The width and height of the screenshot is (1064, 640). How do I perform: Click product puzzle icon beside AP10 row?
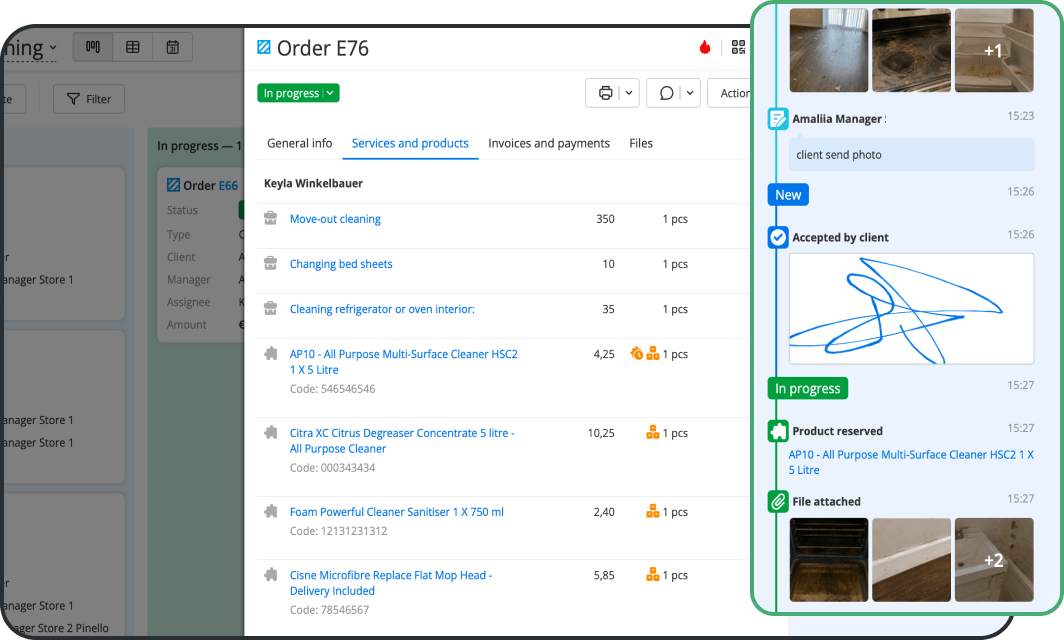pyautogui.click(x=271, y=353)
